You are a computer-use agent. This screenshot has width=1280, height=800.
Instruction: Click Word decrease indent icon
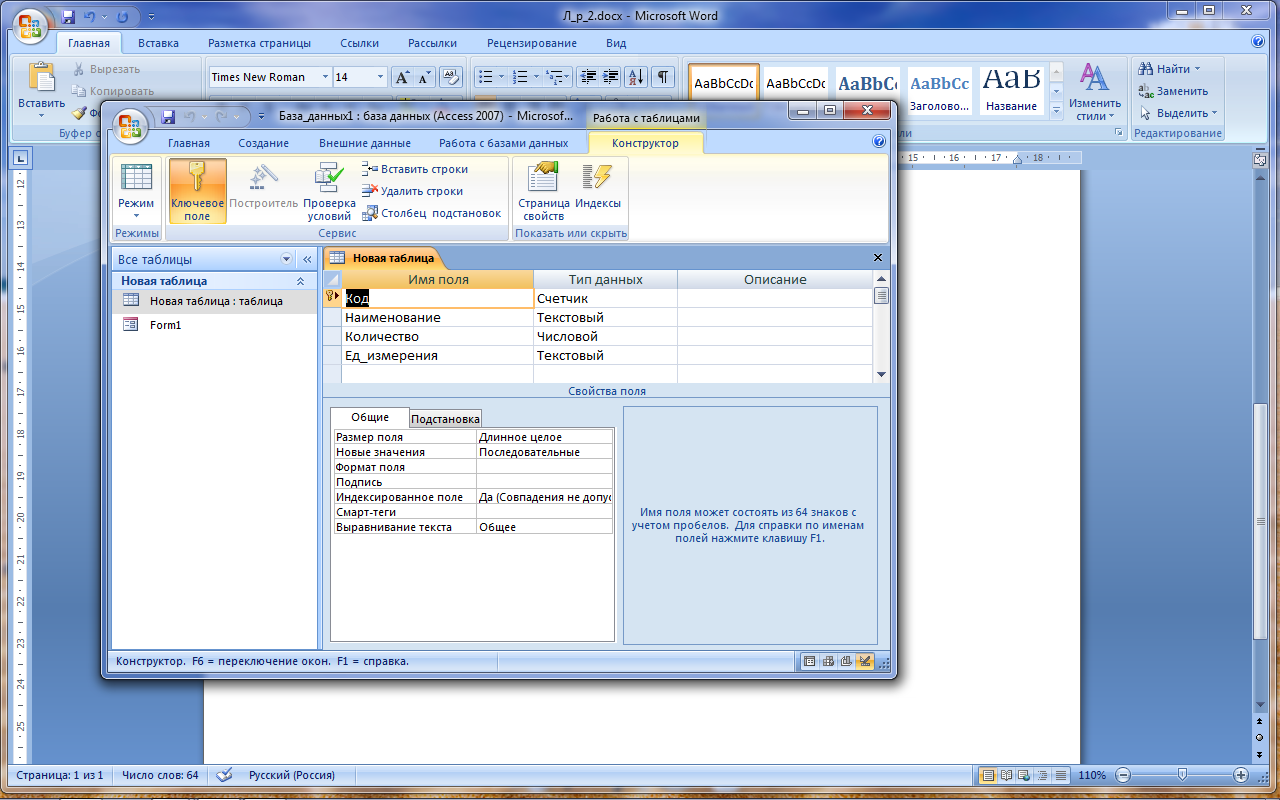pos(588,77)
